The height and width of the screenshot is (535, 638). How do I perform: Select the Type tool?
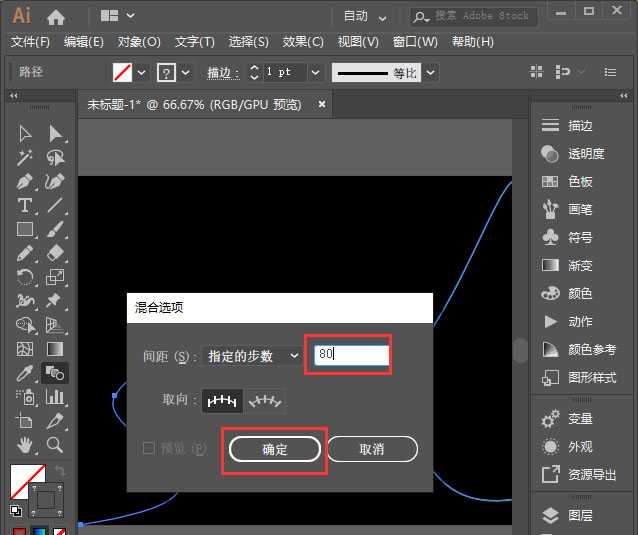click(26, 206)
